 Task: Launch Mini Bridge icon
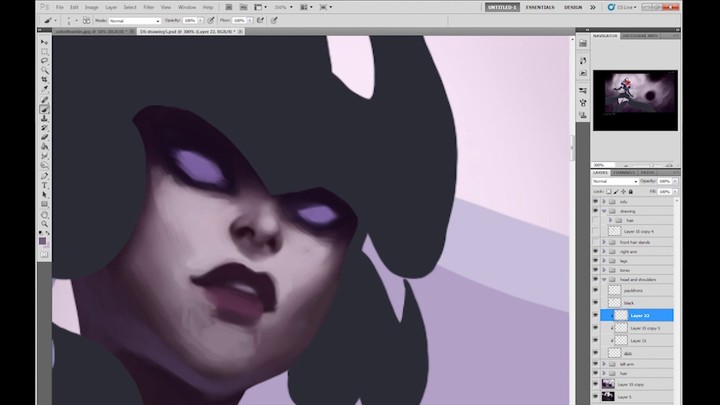click(243, 7)
